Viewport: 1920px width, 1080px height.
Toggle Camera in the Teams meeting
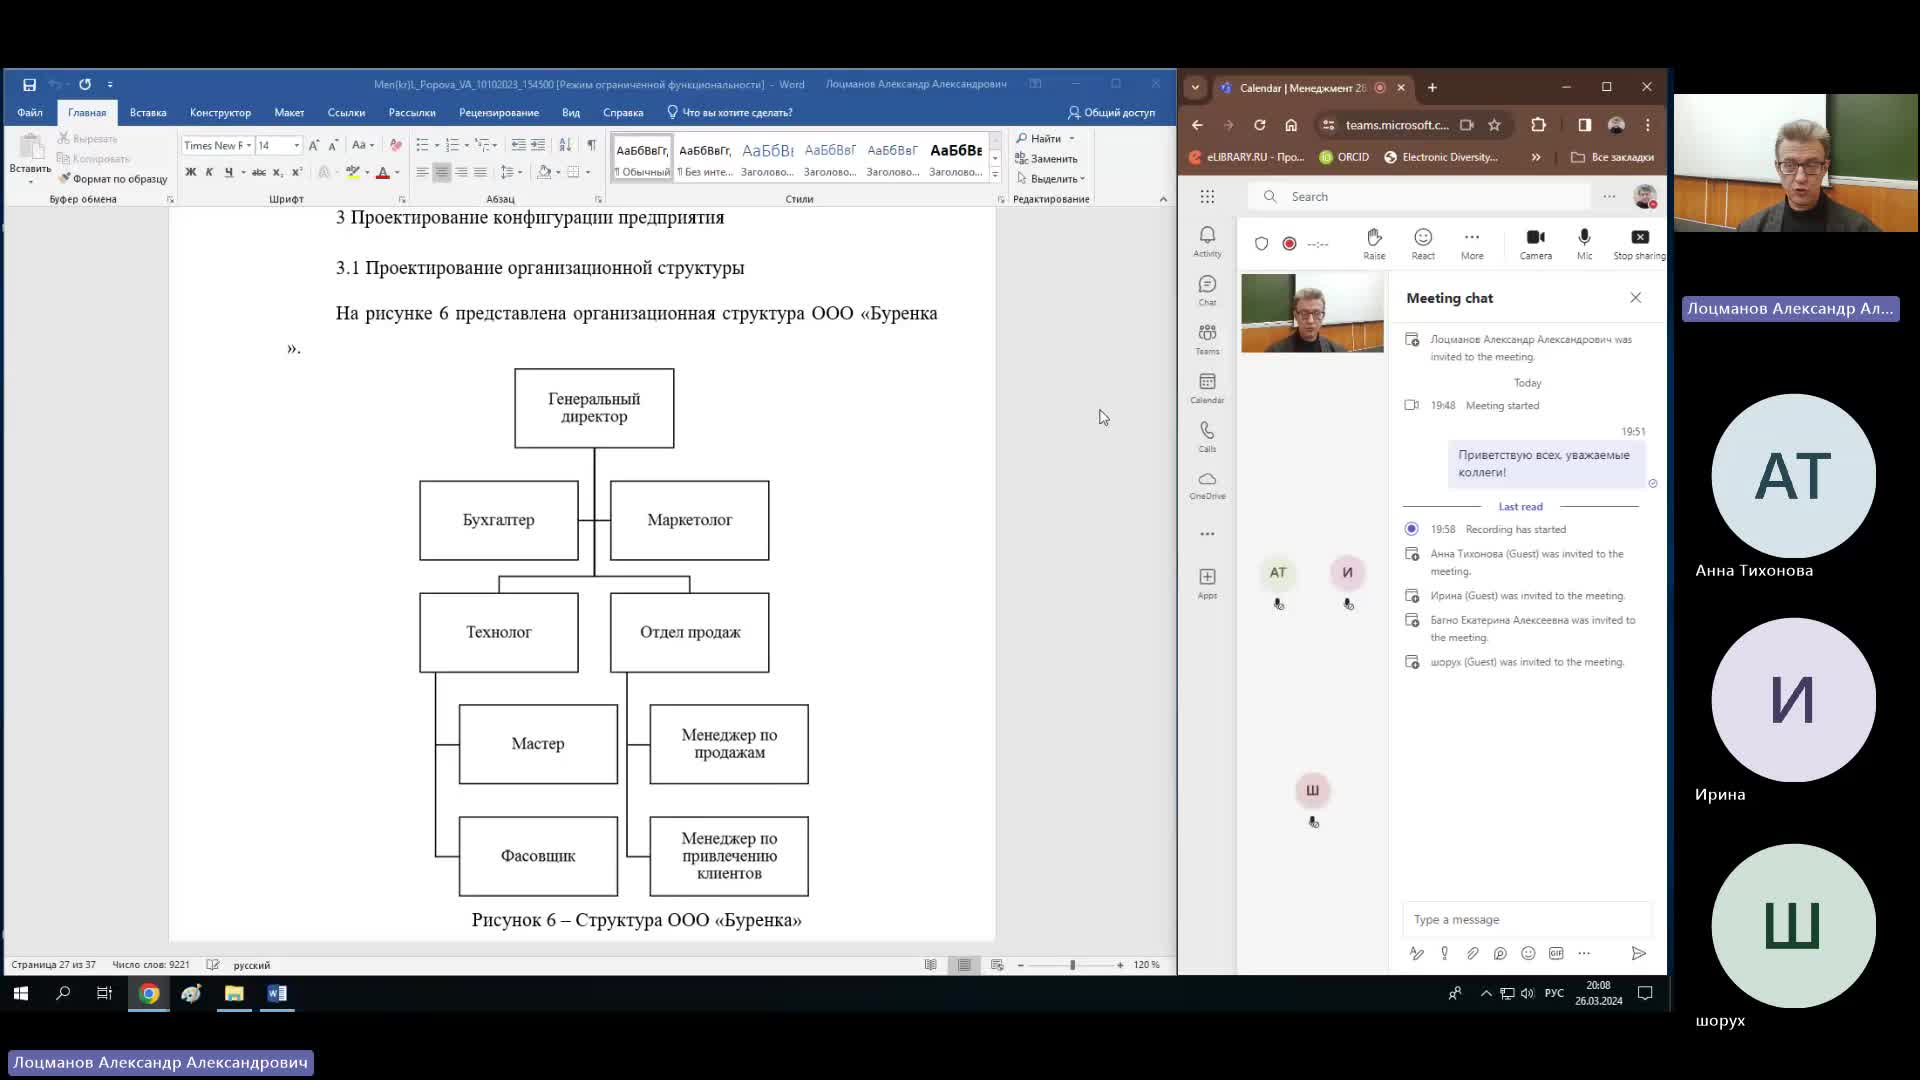(x=1536, y=243)
